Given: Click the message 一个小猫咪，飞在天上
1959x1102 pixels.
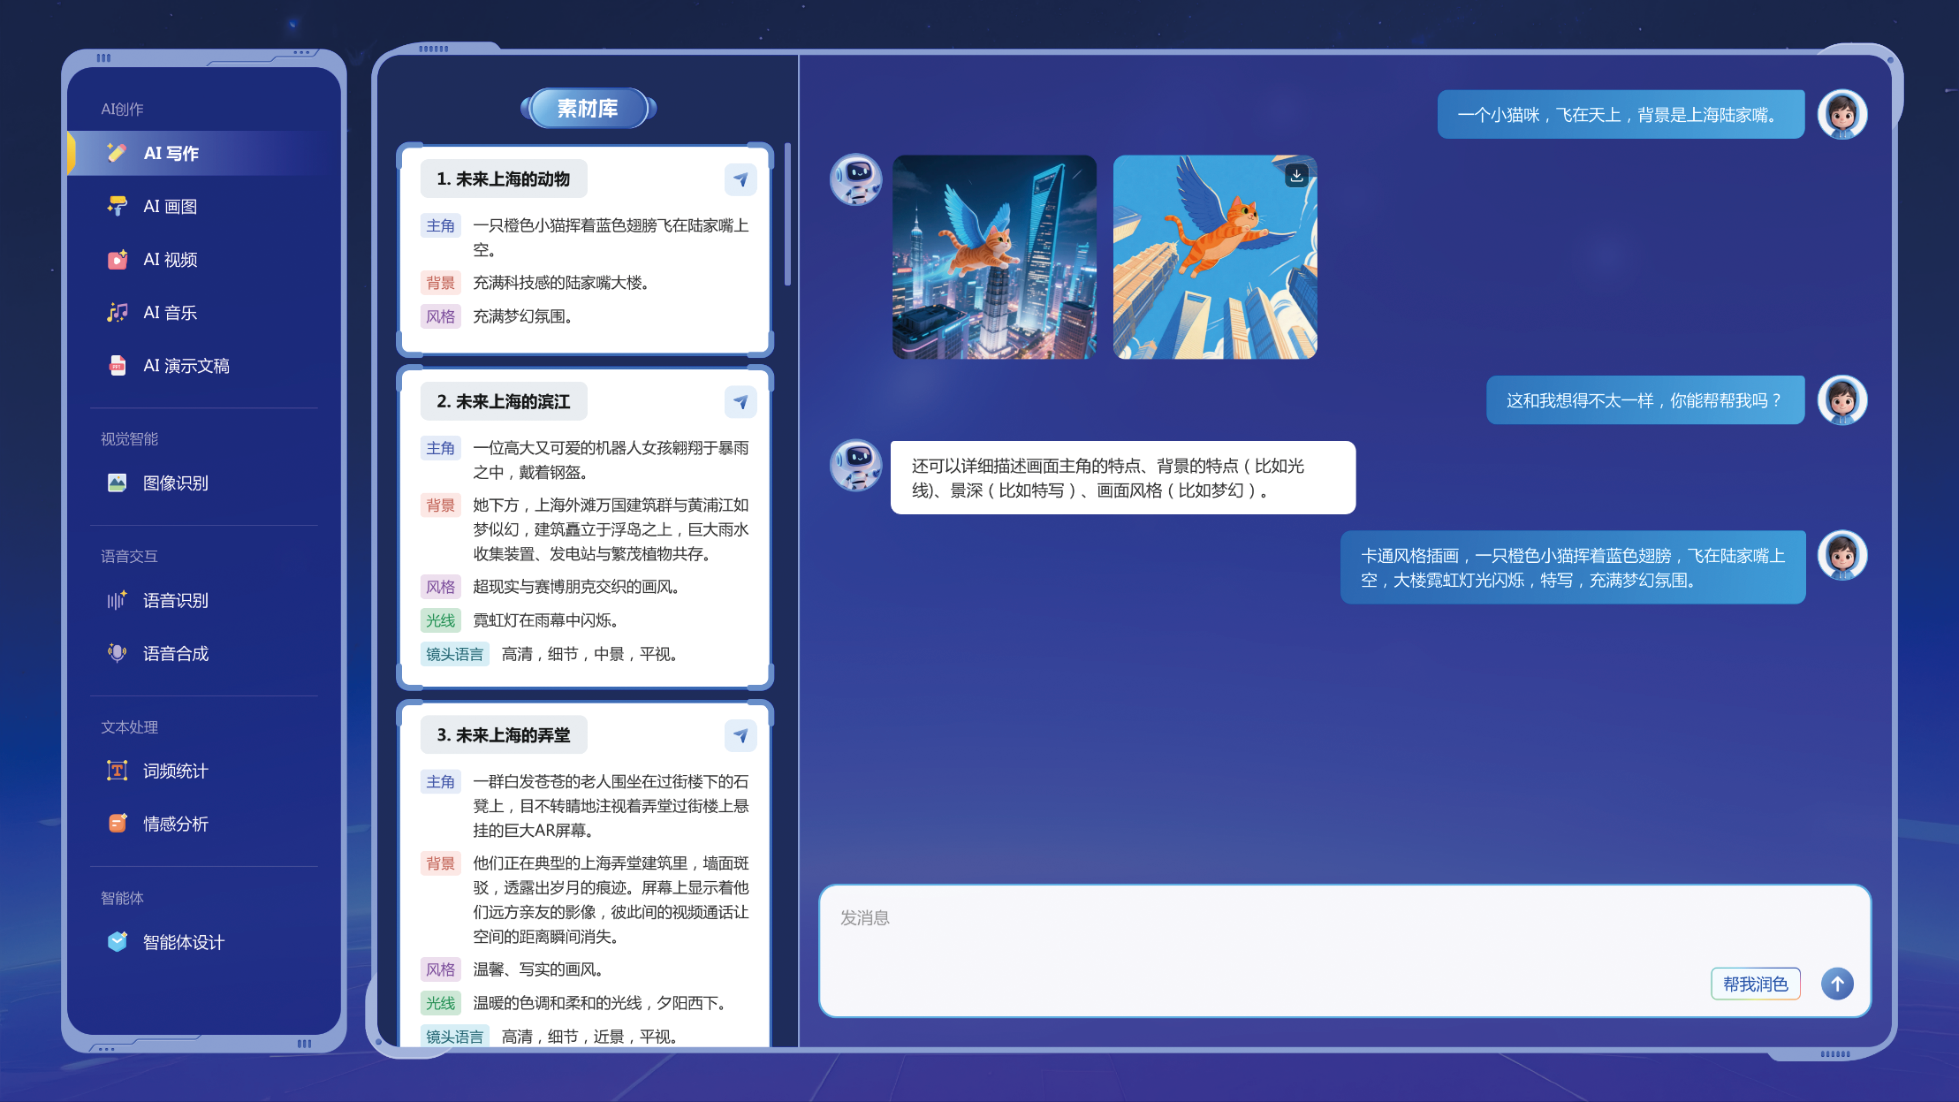Looking at the screenshot, I should (1621, 115).
